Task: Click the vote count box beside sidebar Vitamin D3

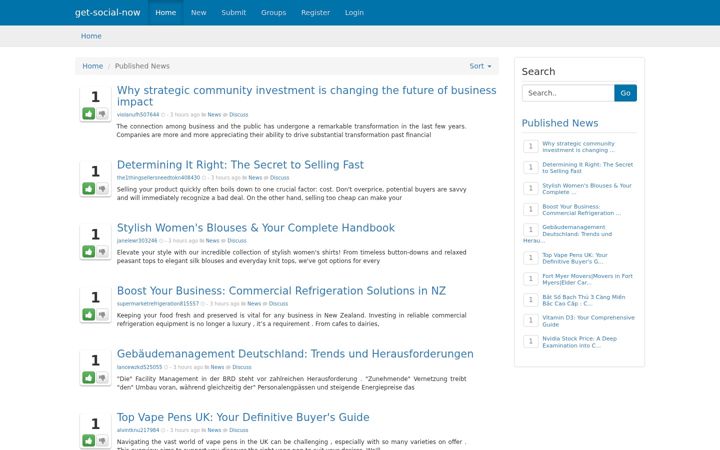Action: pos(531,320)
